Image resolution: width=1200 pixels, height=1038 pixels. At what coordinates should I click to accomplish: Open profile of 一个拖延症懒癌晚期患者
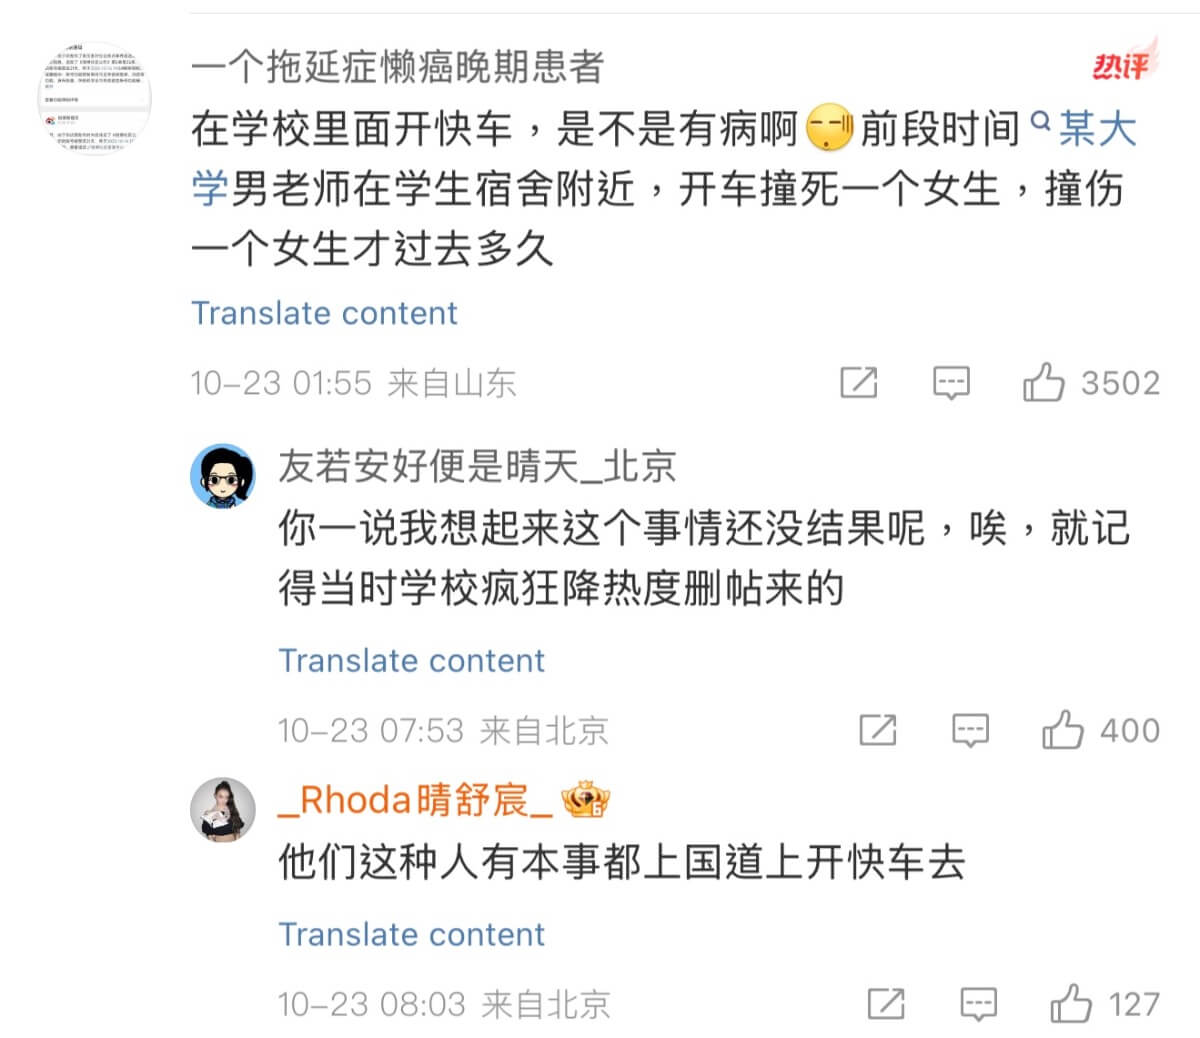coord(397,67)
